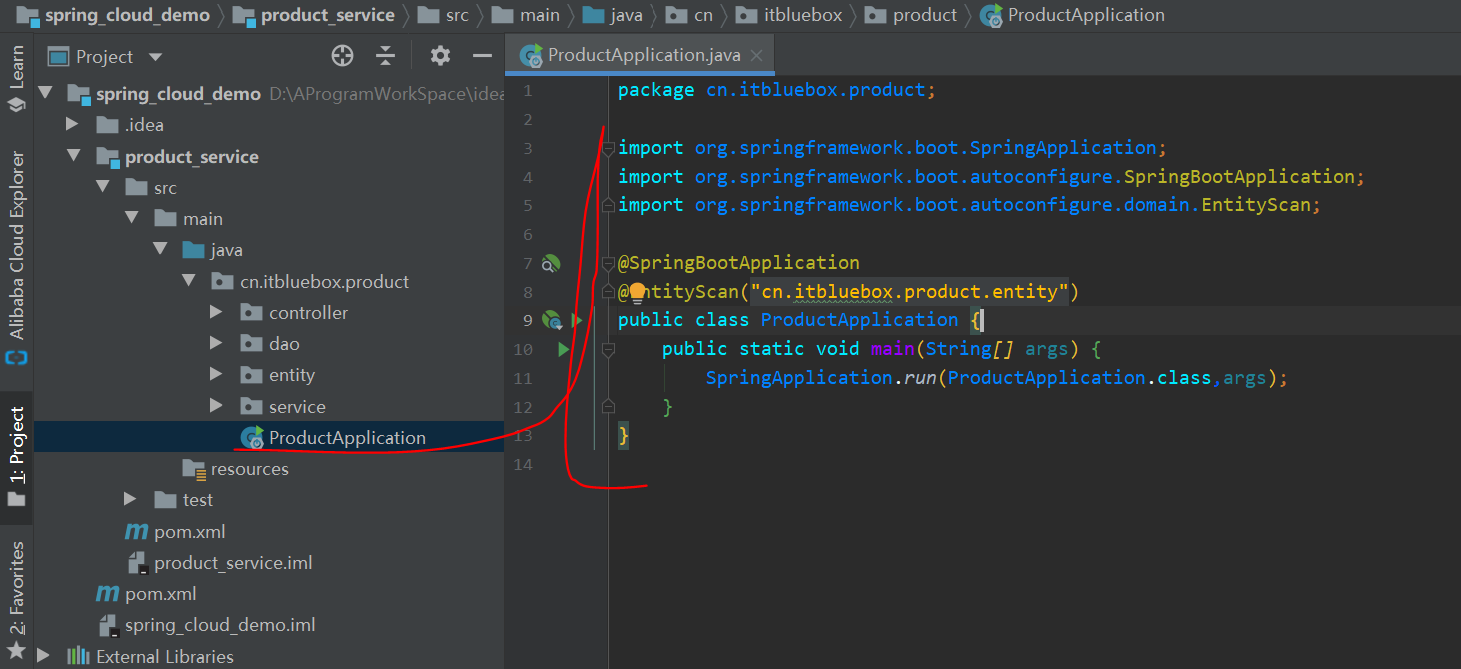Open the Learn tool window tab

tap(16, 80)
